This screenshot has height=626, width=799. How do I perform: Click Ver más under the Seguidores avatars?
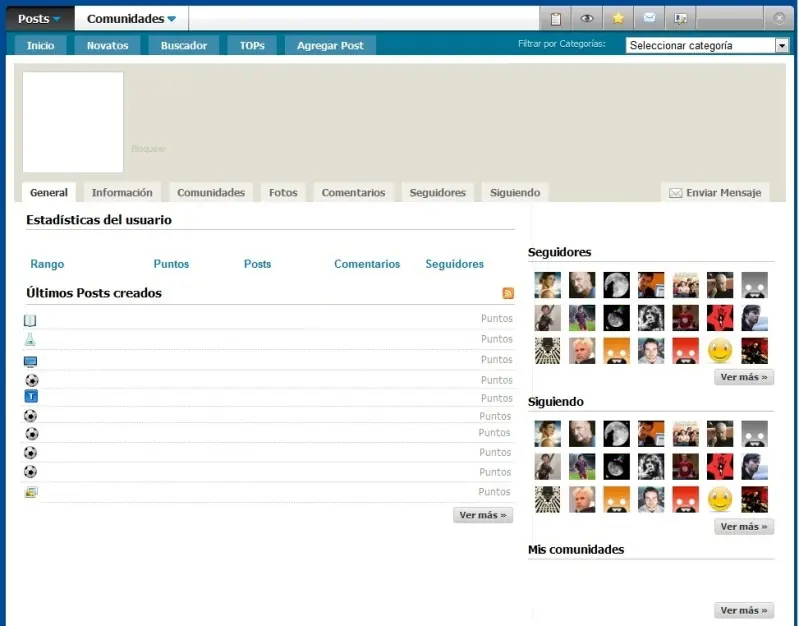[x=744, y=377]
